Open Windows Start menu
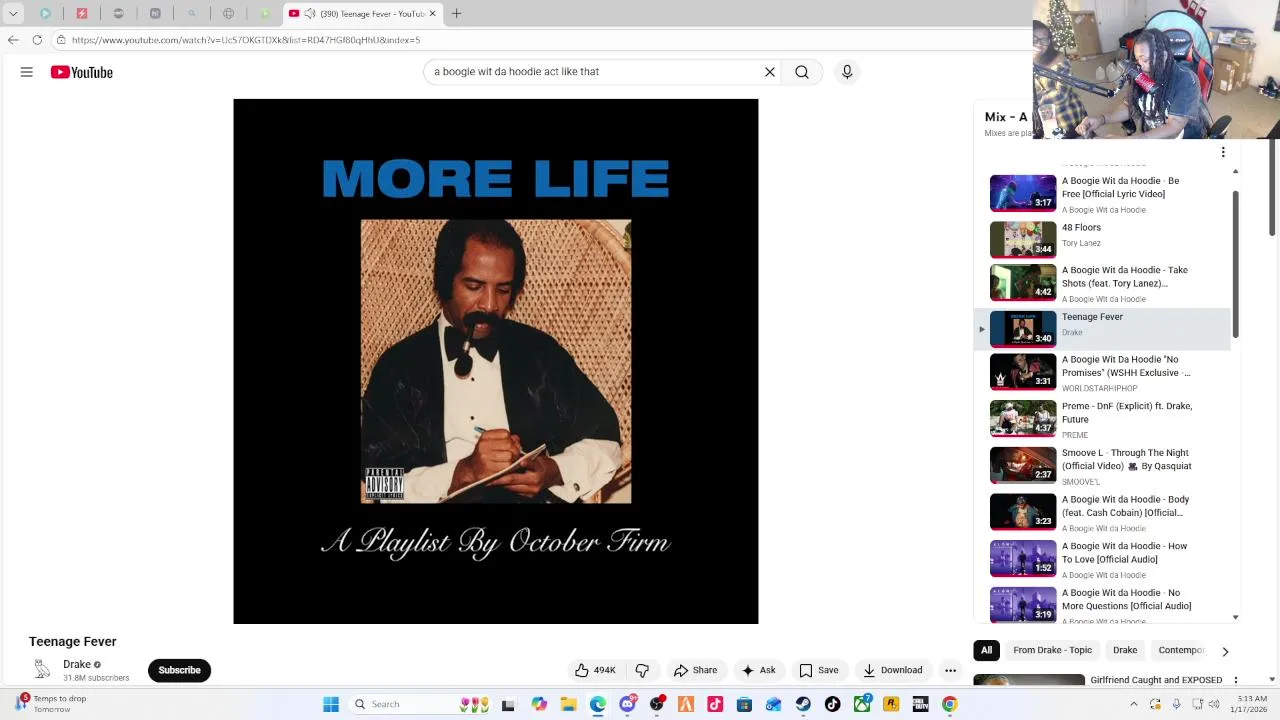 pos(331,704)
